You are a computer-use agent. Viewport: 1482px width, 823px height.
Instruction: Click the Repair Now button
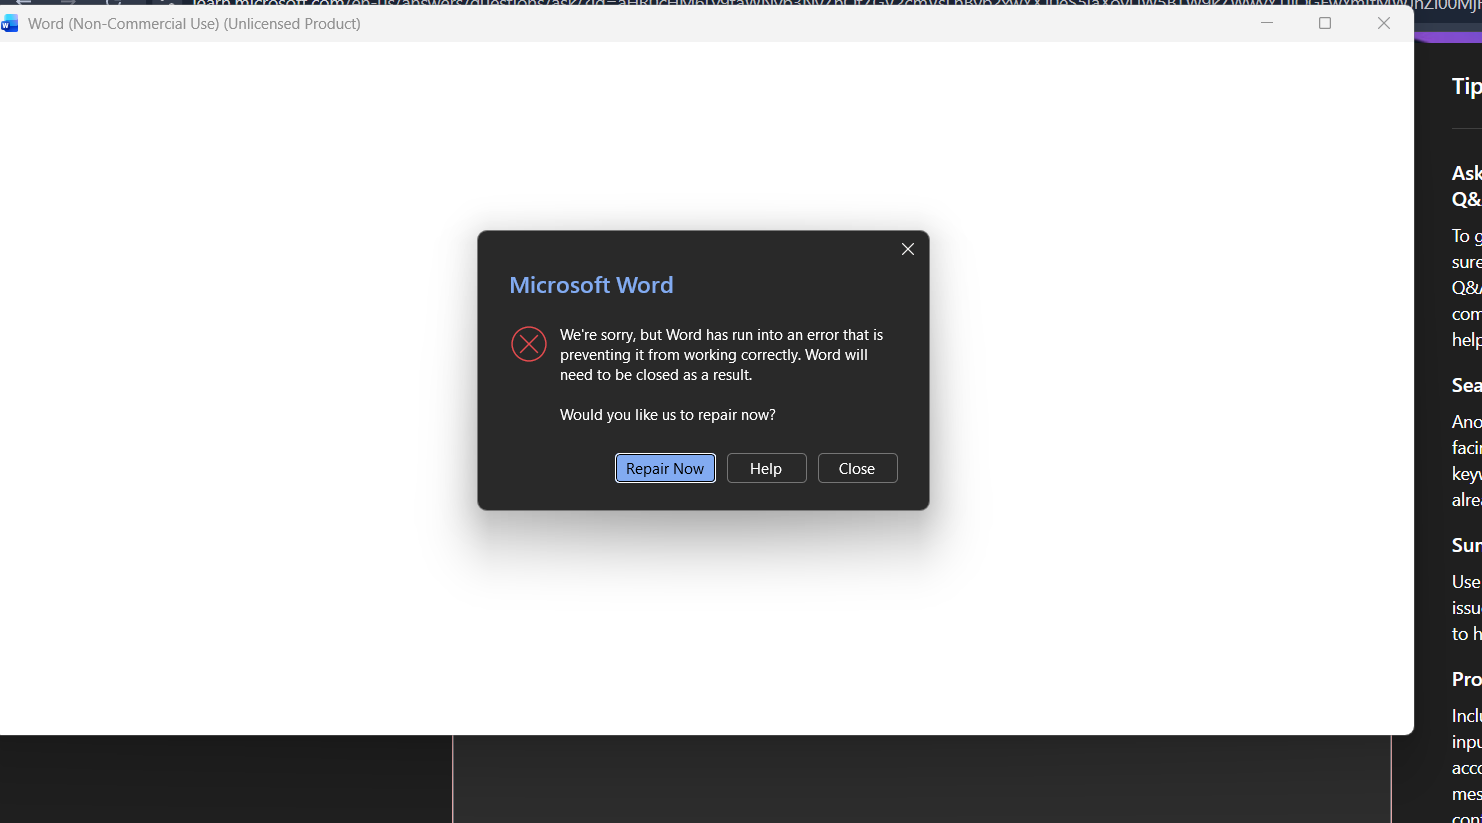[x=665, y=468]
